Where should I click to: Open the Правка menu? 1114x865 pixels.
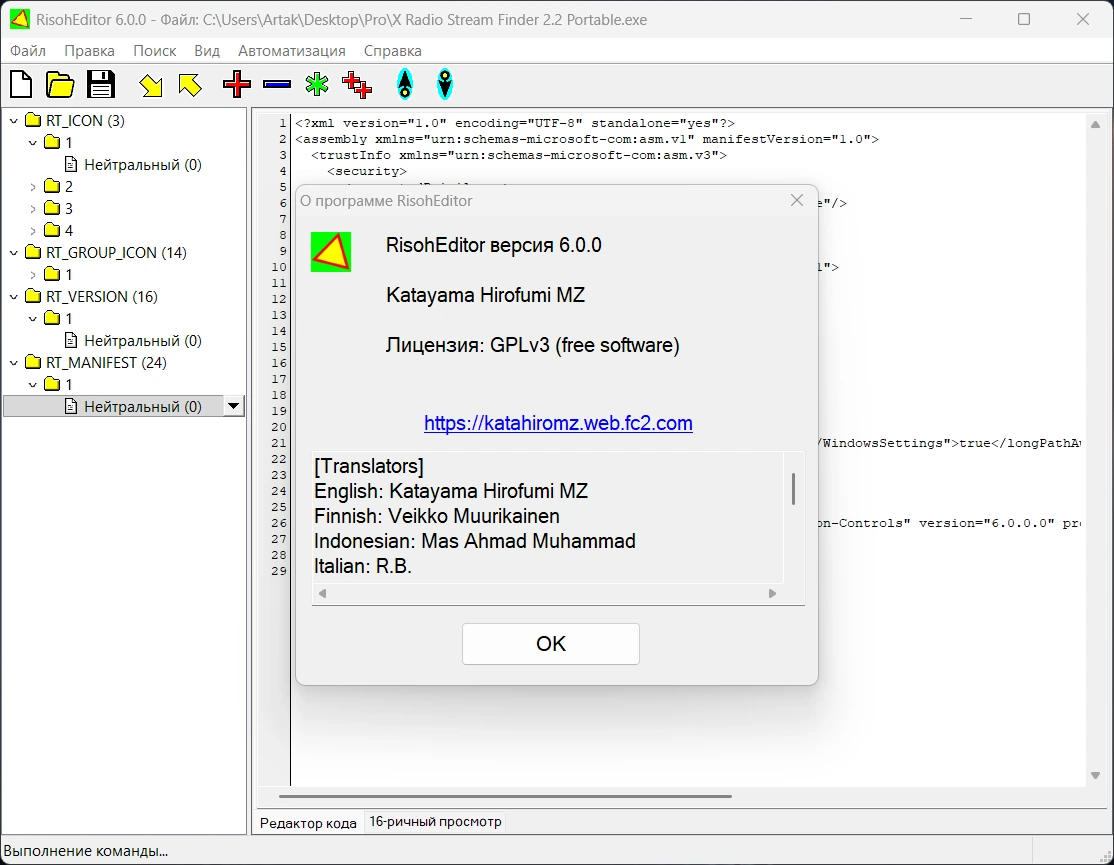click(90, 50)
